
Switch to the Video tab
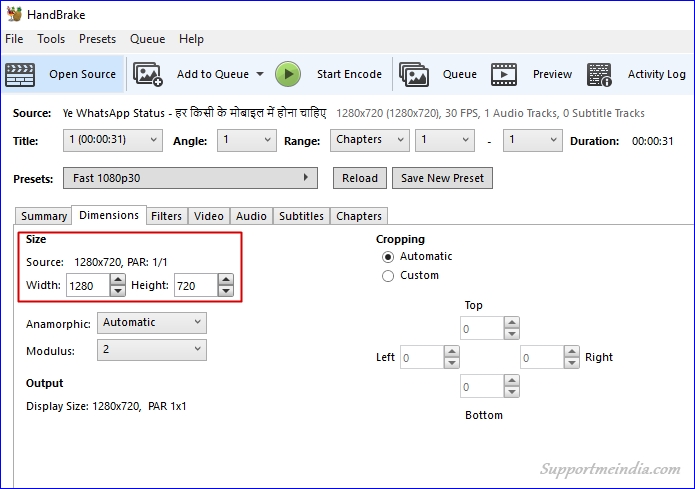click(208, 216)
